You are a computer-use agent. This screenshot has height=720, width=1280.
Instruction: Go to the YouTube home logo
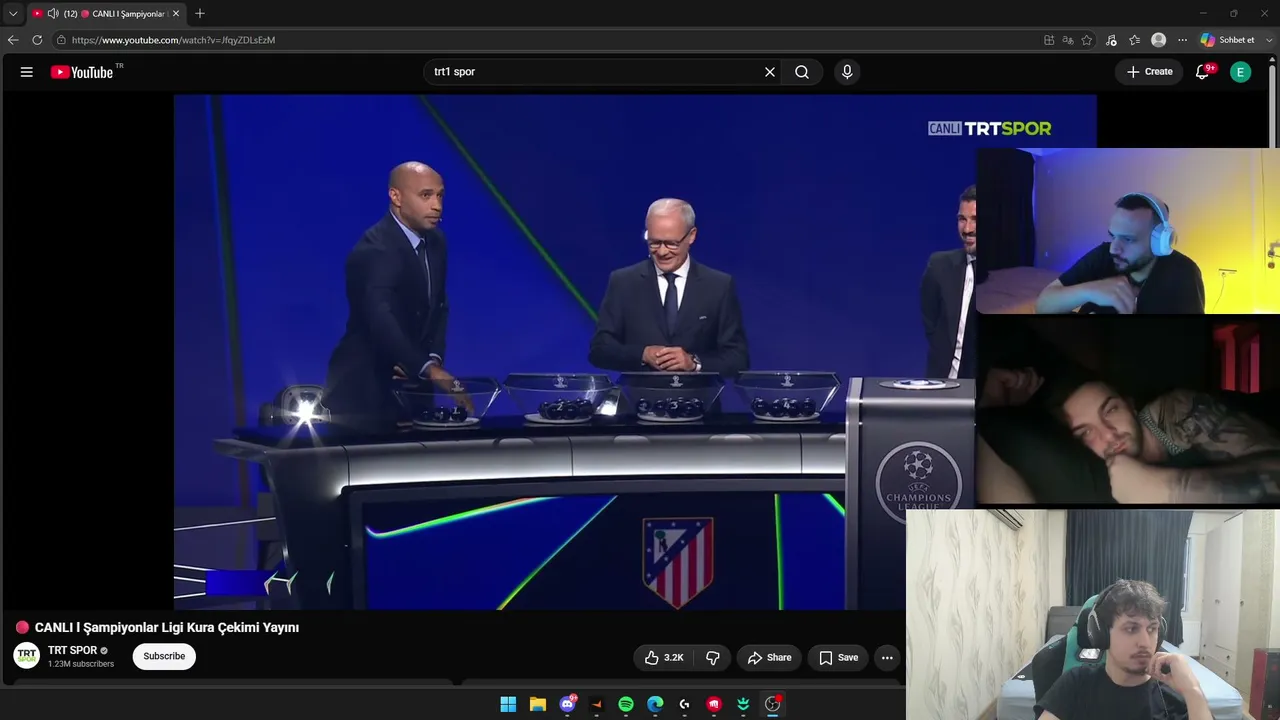(82, 72)
